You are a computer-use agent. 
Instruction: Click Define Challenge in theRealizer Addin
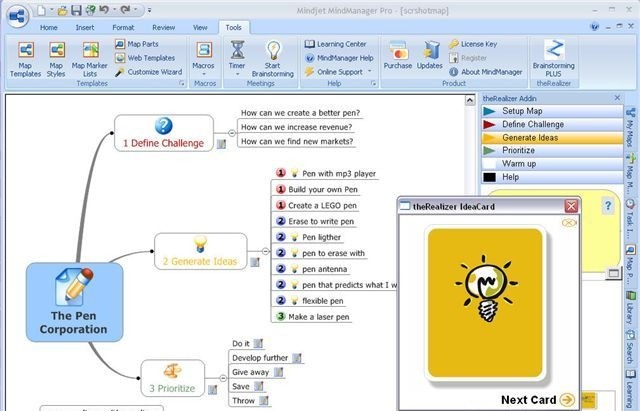(552, 124)
